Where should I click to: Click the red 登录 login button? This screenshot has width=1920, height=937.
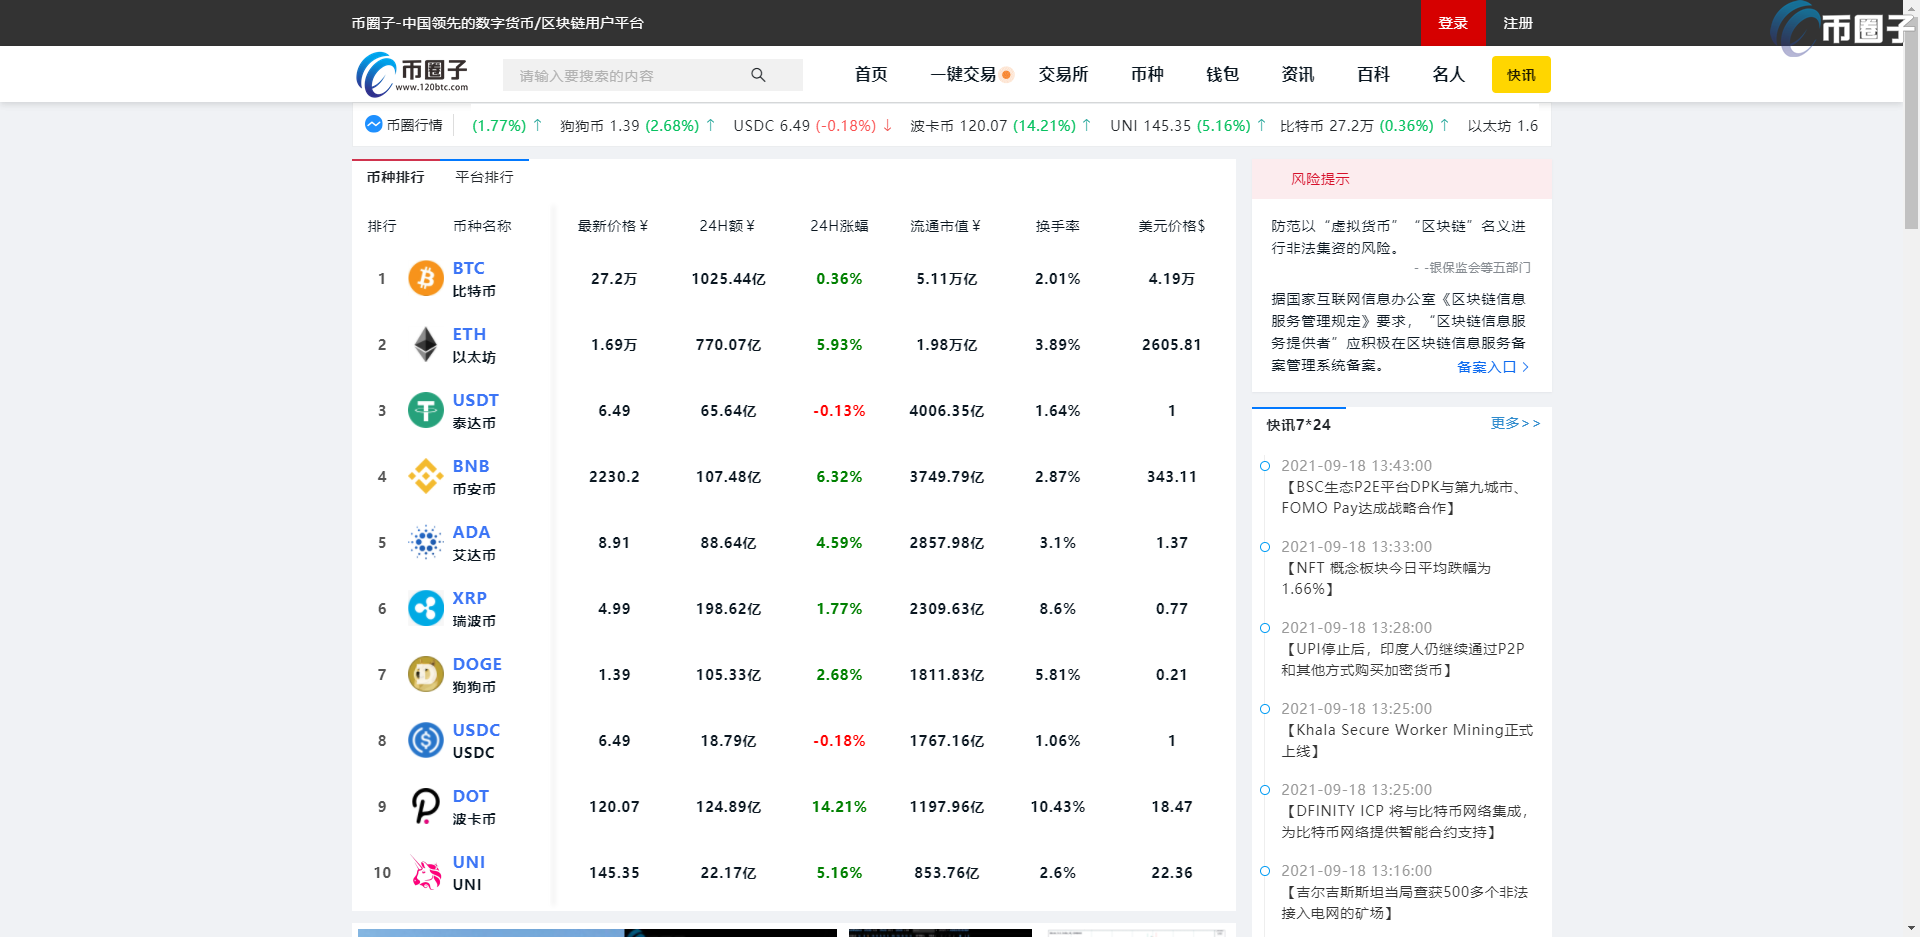pyautogui.click(x=1453, y=23)
